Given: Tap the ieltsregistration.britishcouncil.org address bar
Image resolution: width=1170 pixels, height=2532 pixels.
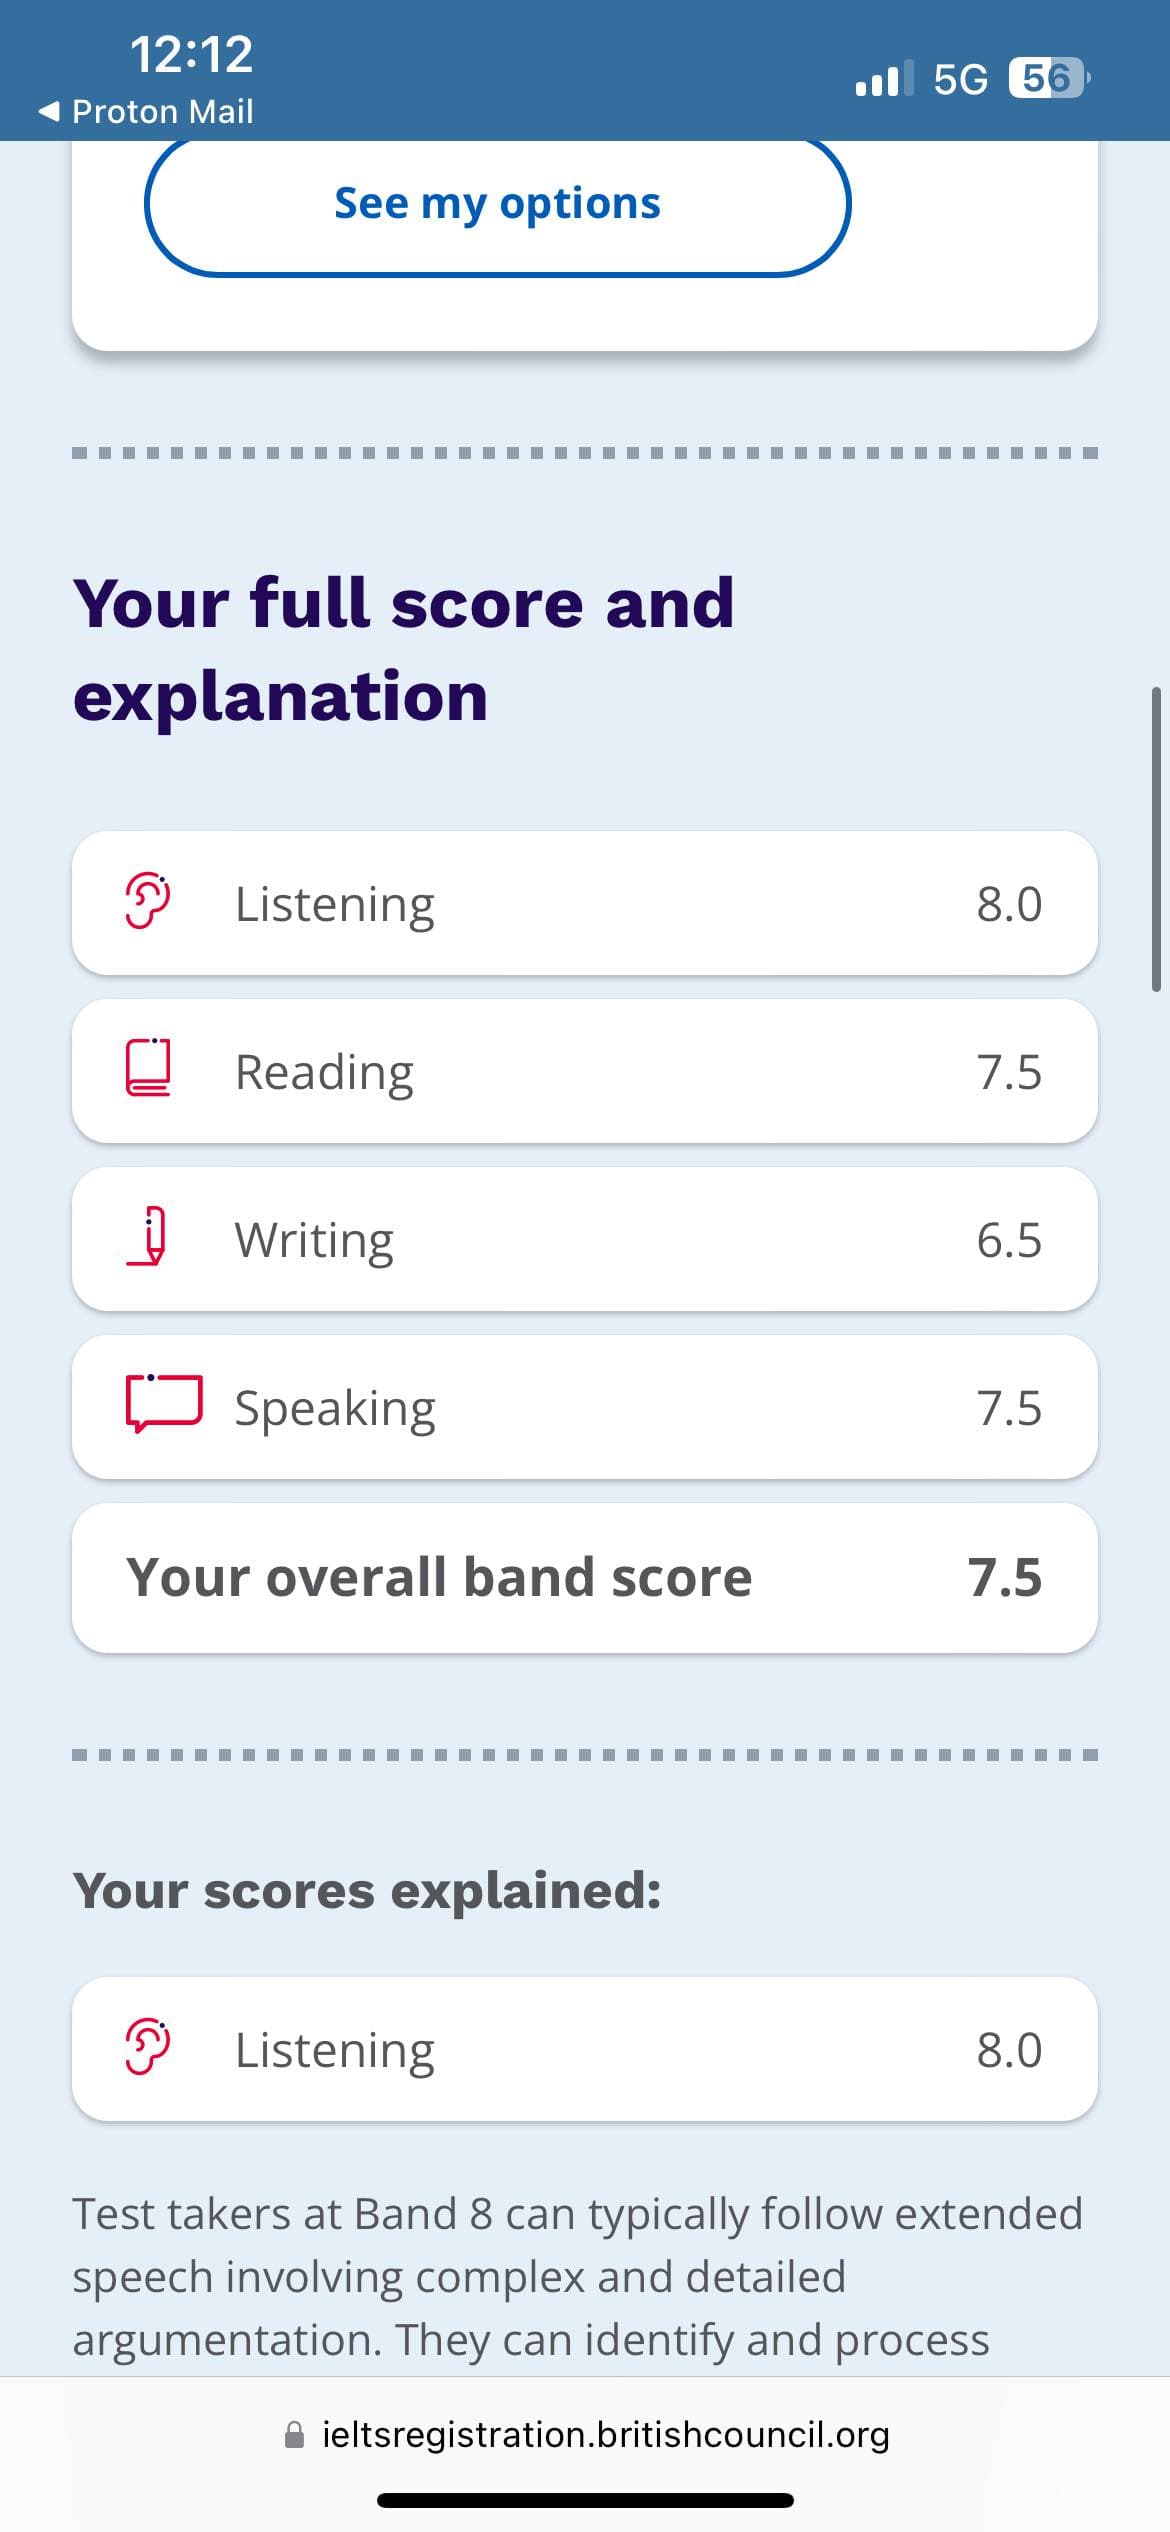Looking at the screenshot, I should point(604,2434).
